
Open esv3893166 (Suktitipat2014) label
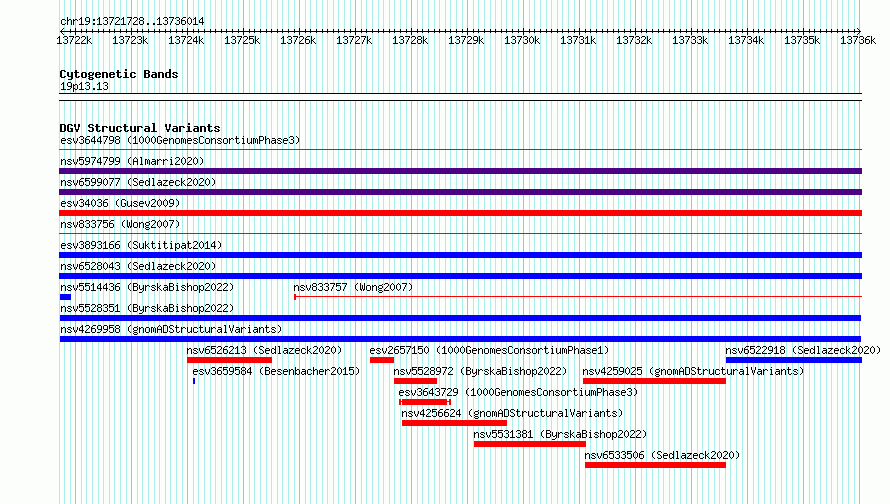coord(141,245)
